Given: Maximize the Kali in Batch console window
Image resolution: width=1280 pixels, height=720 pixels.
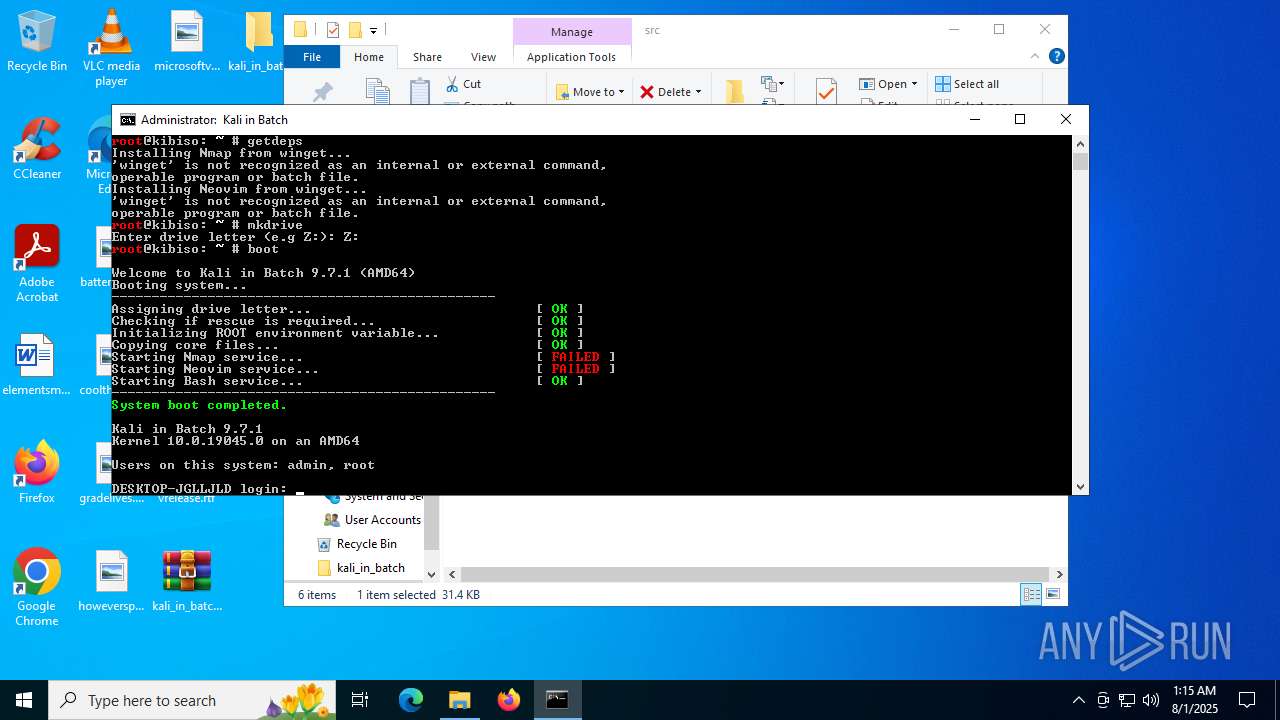Looking at the screenshot, I should pyautogui.click(x=1020, y=120).
